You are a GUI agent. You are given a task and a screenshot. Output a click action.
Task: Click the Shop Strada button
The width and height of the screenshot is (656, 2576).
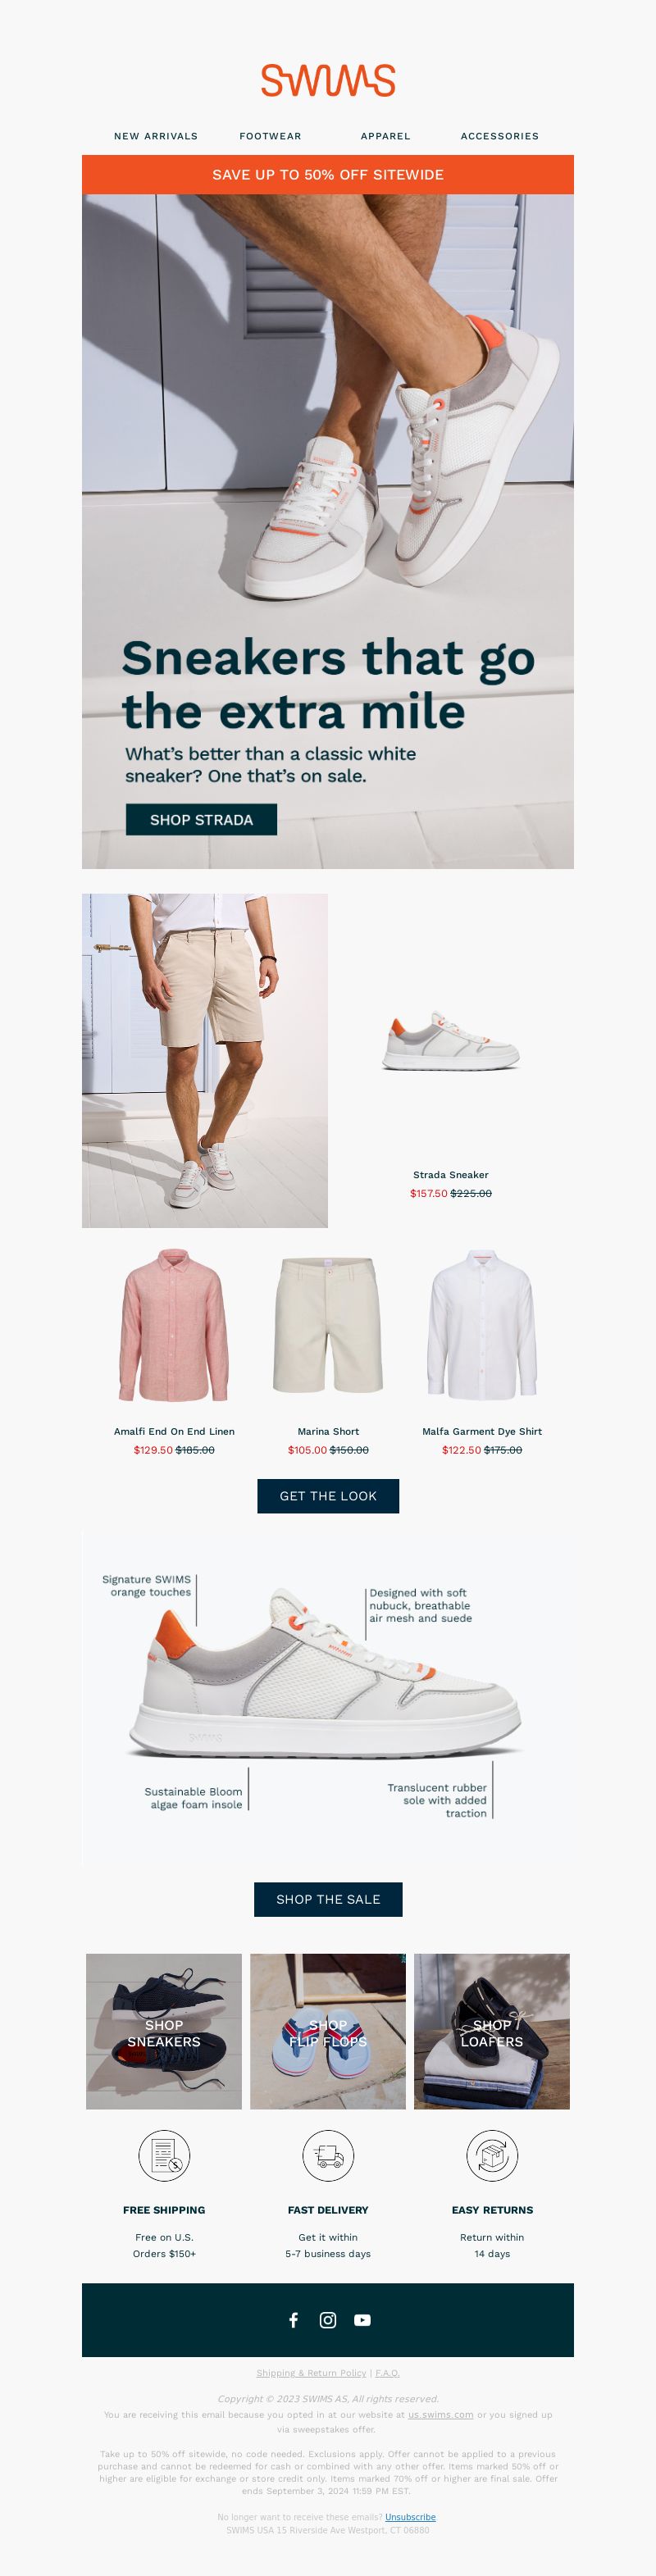coord(201,820)
